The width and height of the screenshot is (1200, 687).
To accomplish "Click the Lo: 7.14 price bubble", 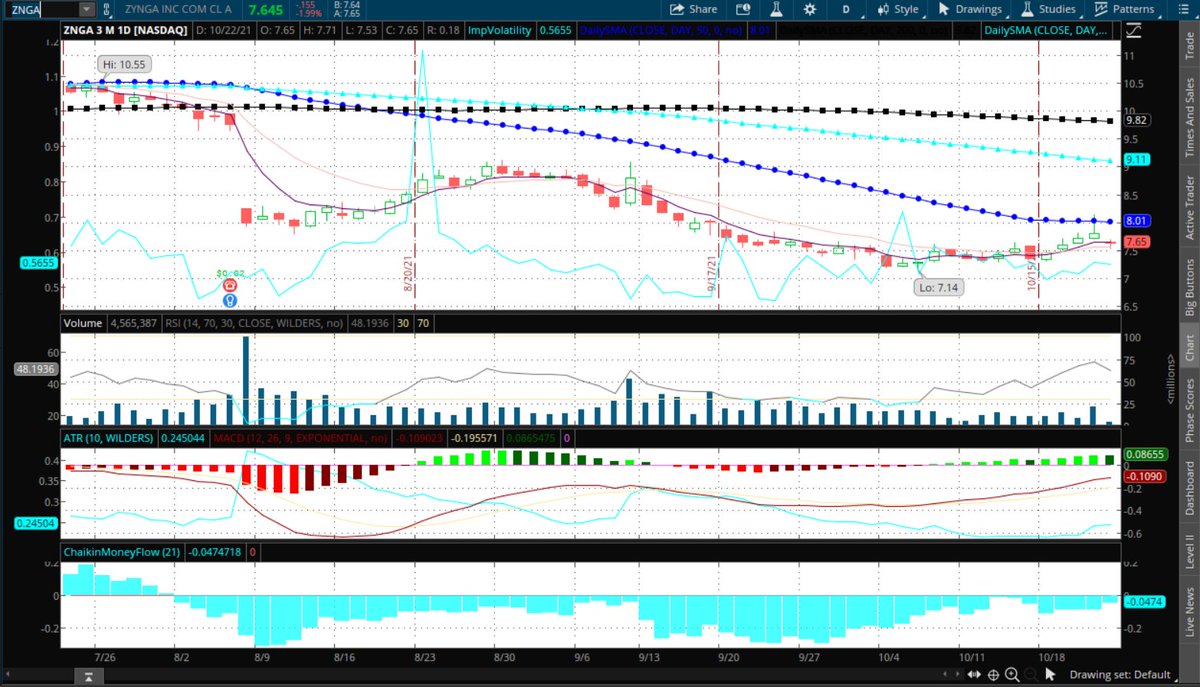I will tap(940, 287).
